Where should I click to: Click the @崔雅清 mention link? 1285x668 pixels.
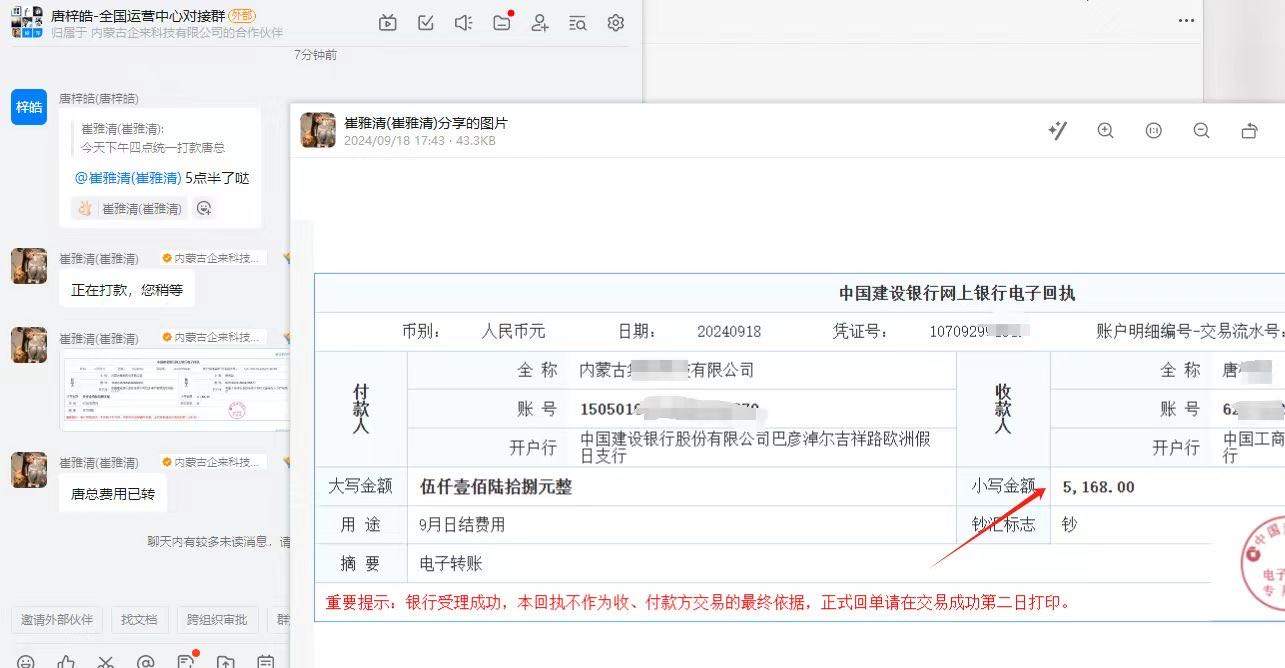pyautogui.click(x=128, y=178)
